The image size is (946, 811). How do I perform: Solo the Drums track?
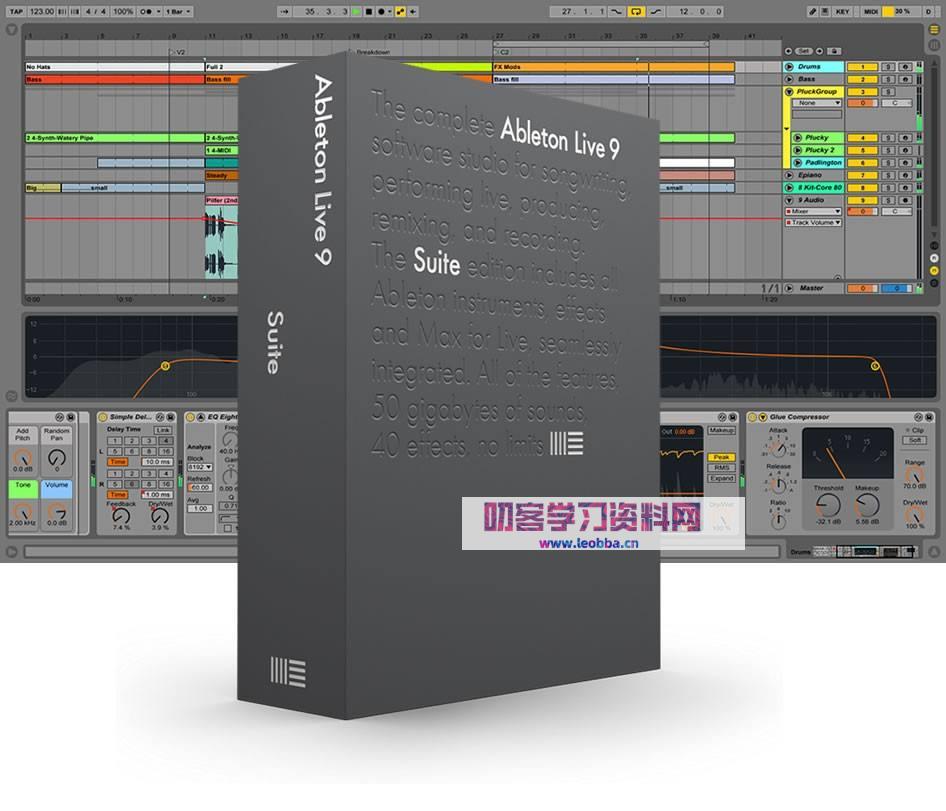click(888, 67)
